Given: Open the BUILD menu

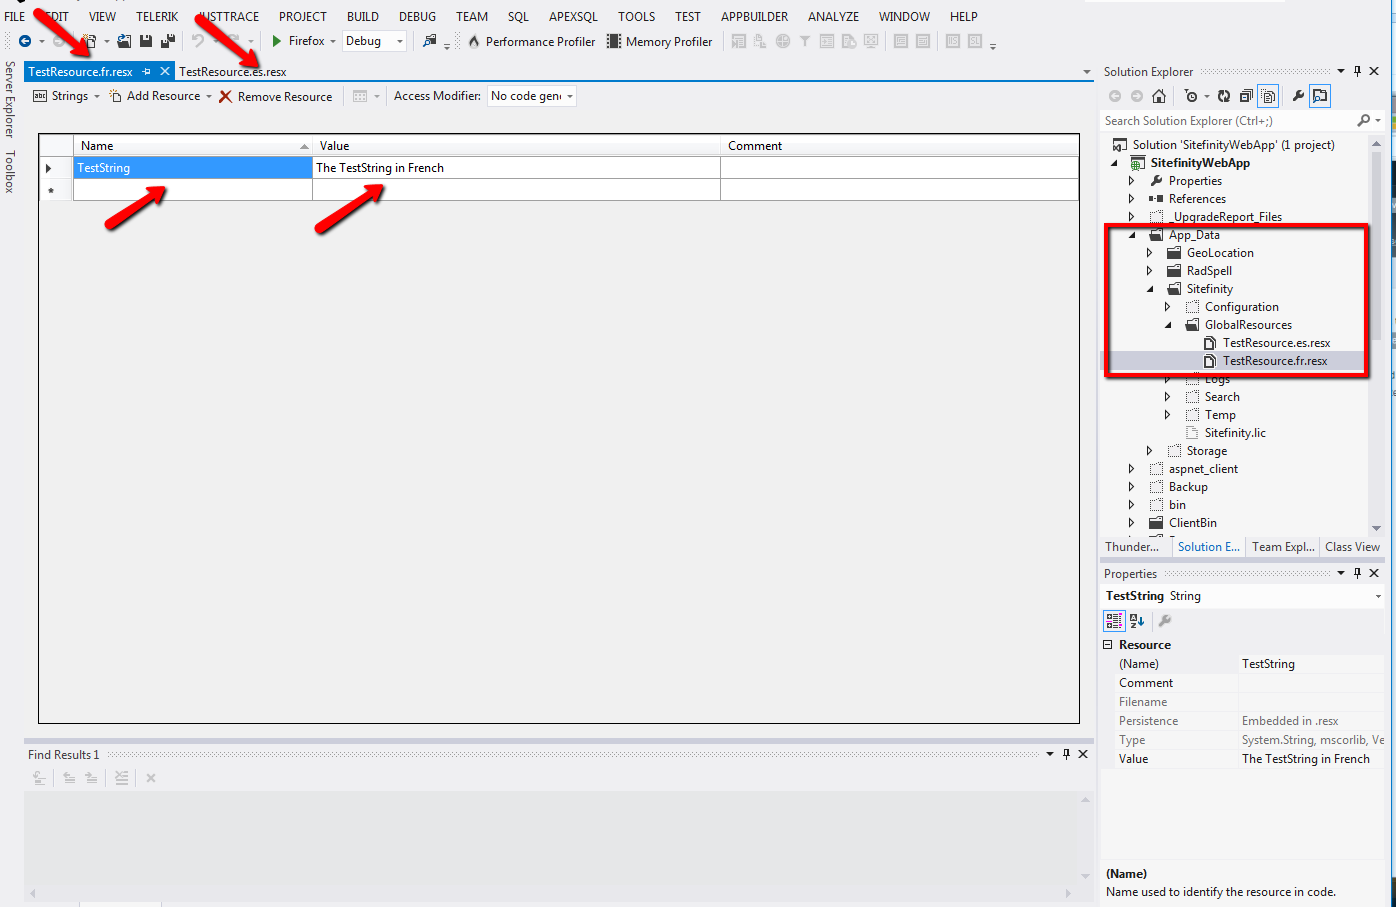Looking at the screenshot, I should click(363, 16).
